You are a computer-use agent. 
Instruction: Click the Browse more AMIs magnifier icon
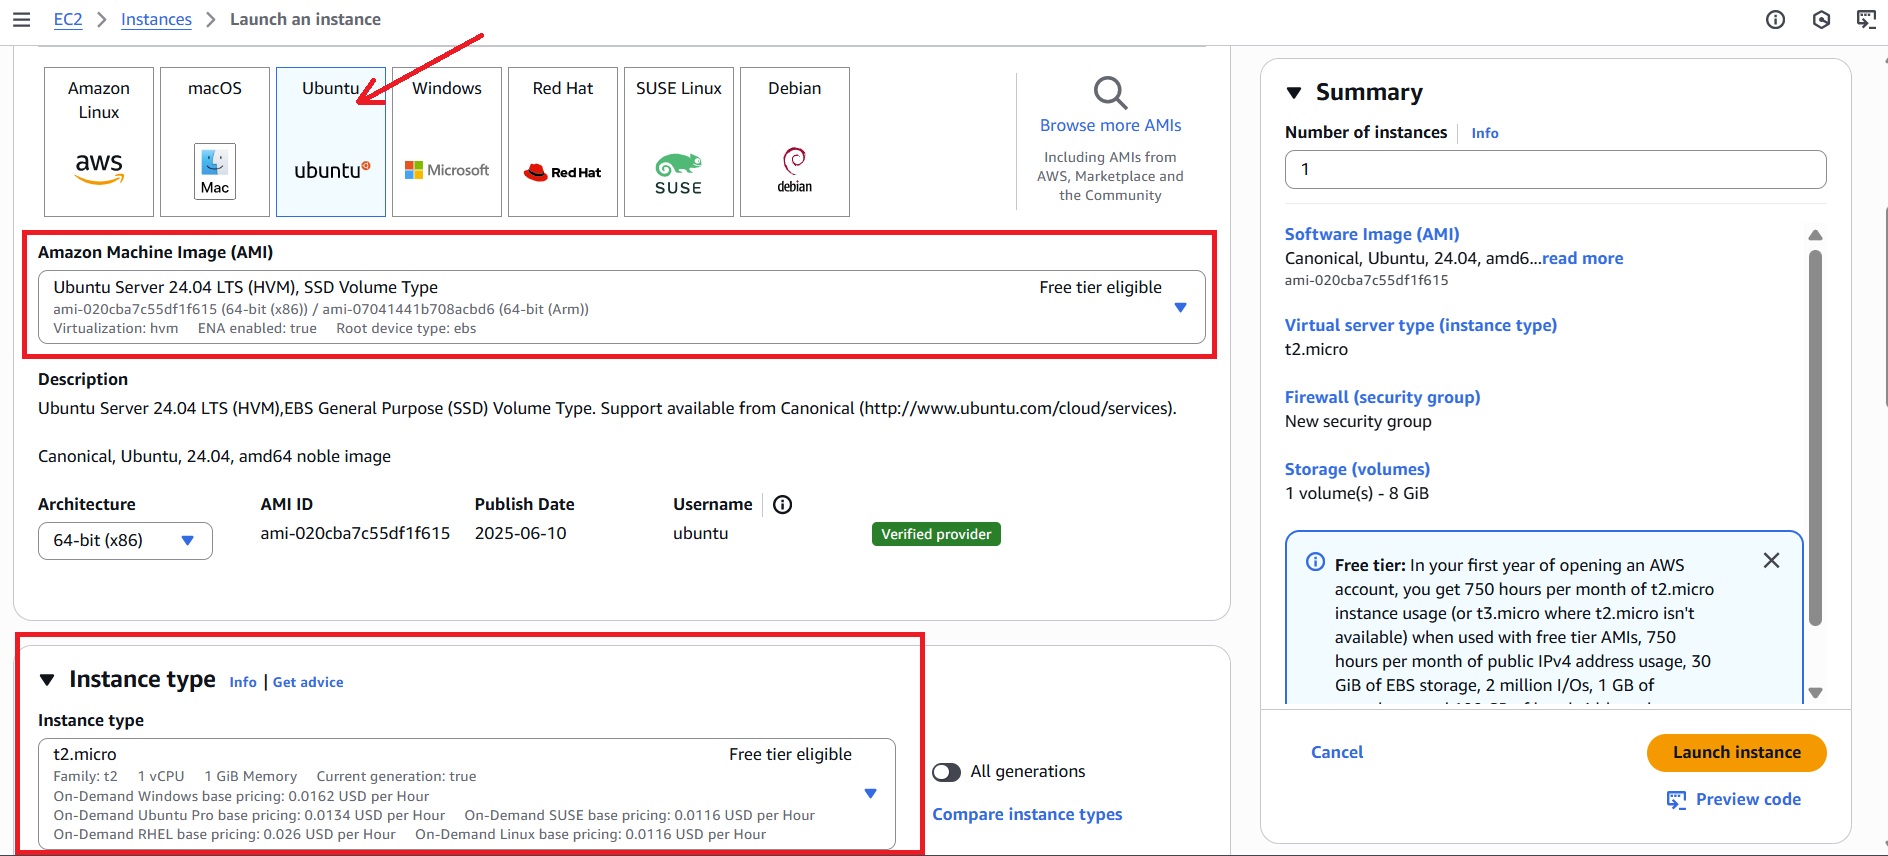pyautogui.click(x=1110, y=93)
